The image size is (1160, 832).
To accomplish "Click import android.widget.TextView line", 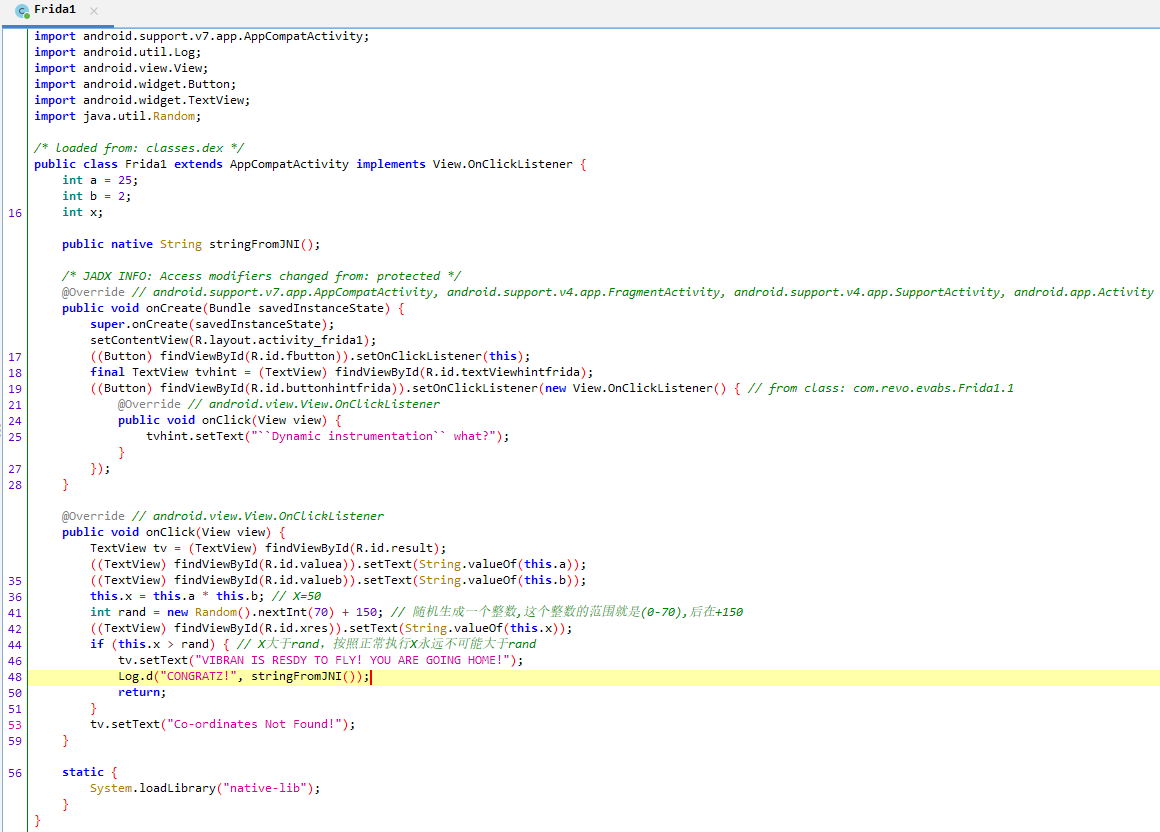I will click(142, 101).
